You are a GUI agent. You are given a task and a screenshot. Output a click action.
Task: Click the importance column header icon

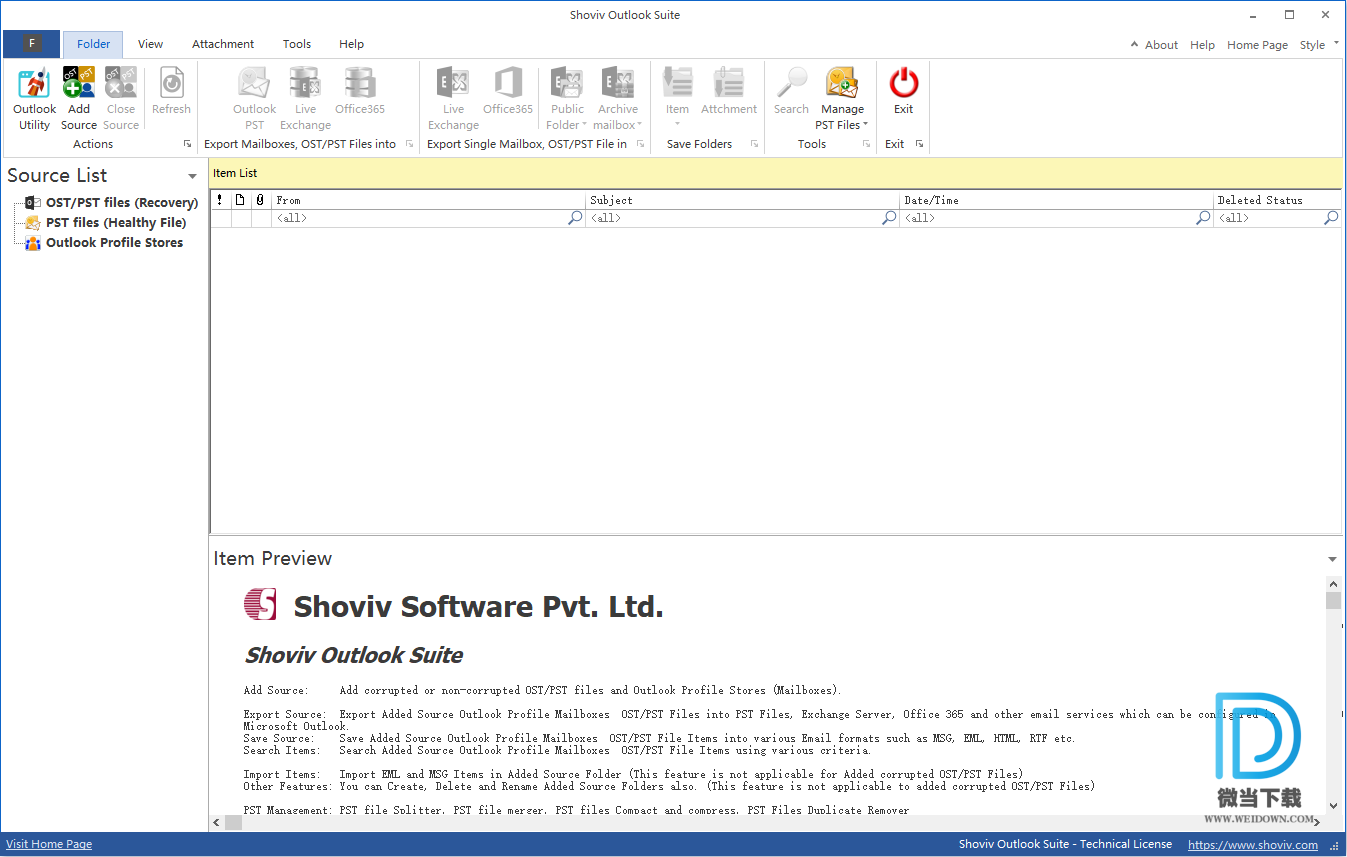[220, 200]
